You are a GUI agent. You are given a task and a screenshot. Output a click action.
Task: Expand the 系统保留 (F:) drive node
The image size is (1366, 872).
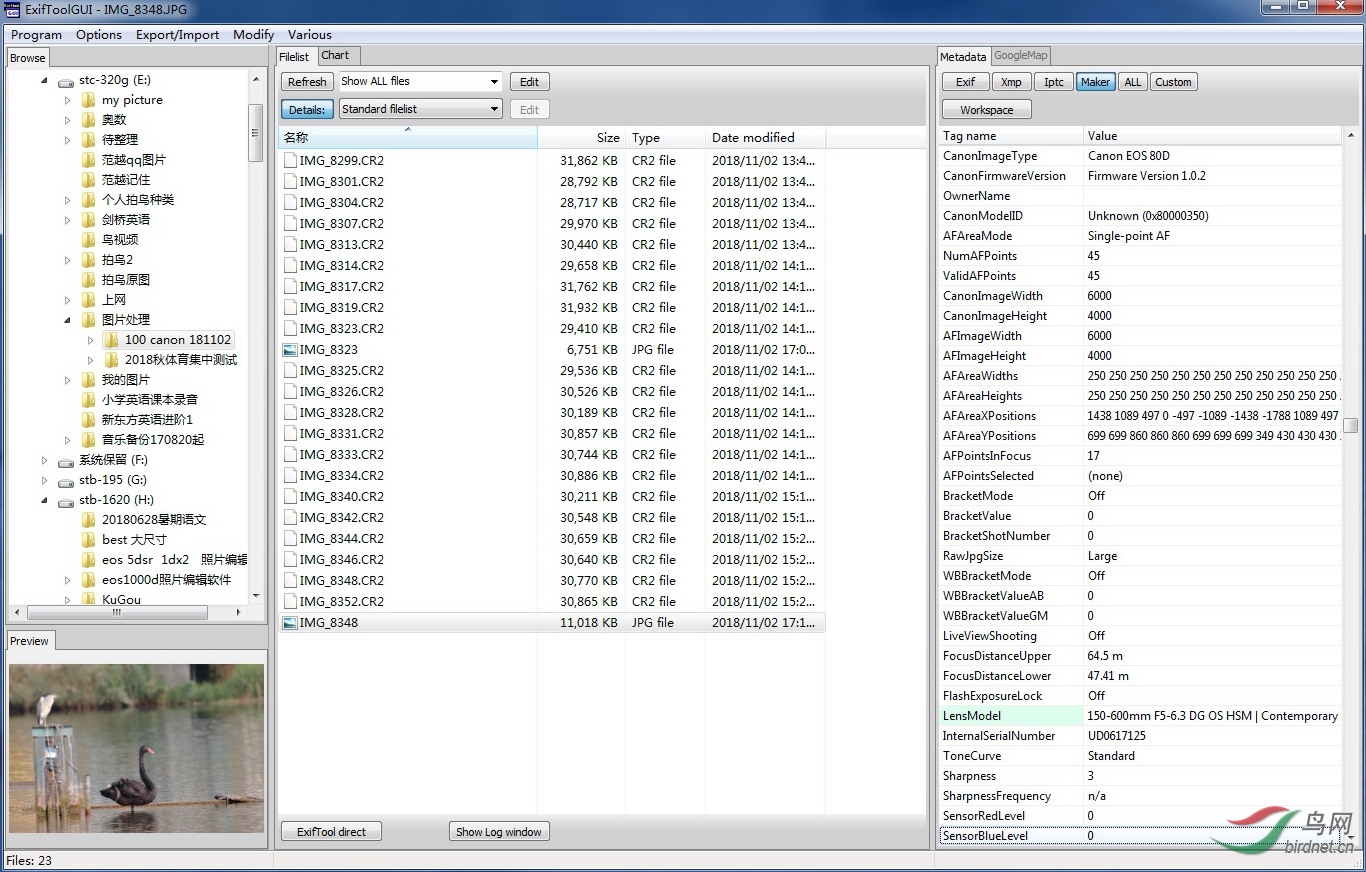pos(44,460)
